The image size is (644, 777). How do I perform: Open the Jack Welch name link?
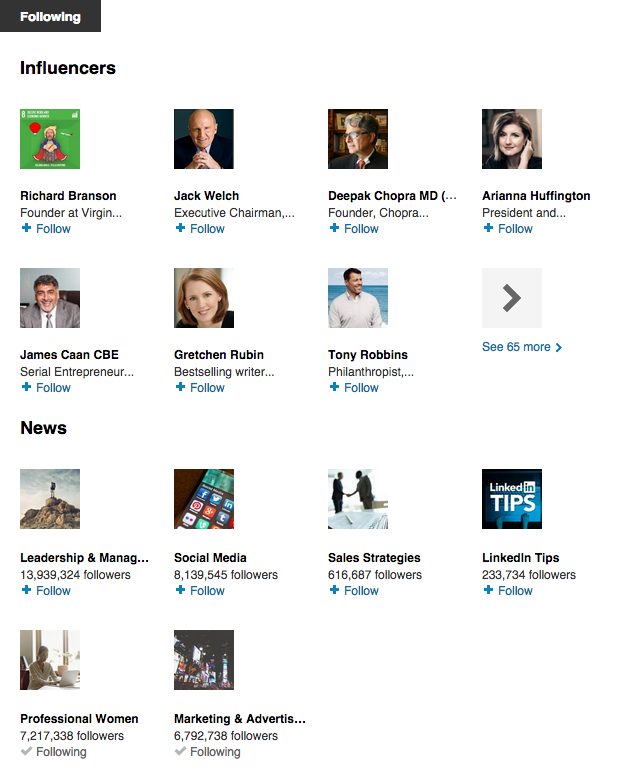pyautogui.click(x=207, y=196)
